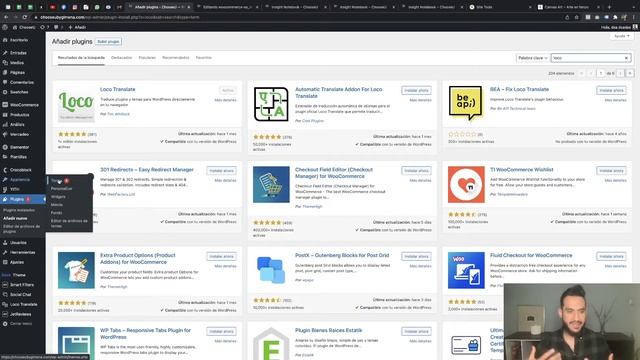Image resolution: width=640 pixels, height=360 pixels.
Task: Open Smart Filters in the sidebar
Action: click(22, 285)
